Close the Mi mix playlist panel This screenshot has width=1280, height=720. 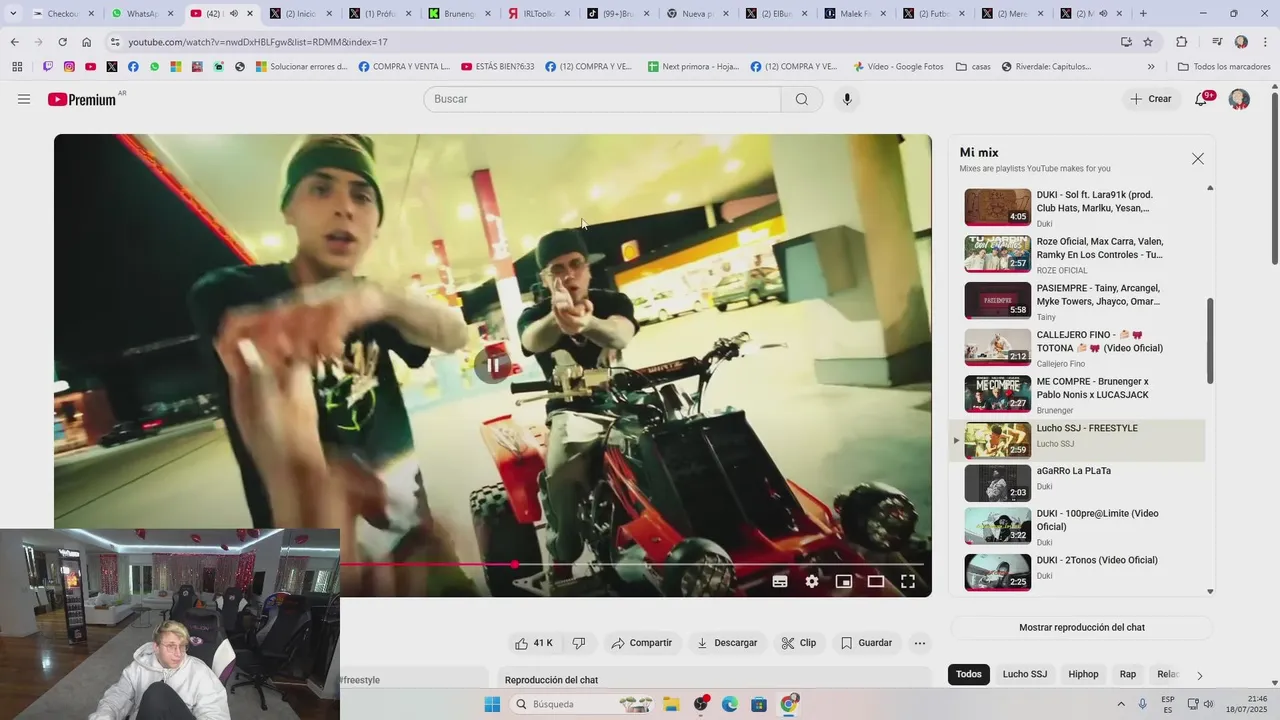pos(1198,159)
